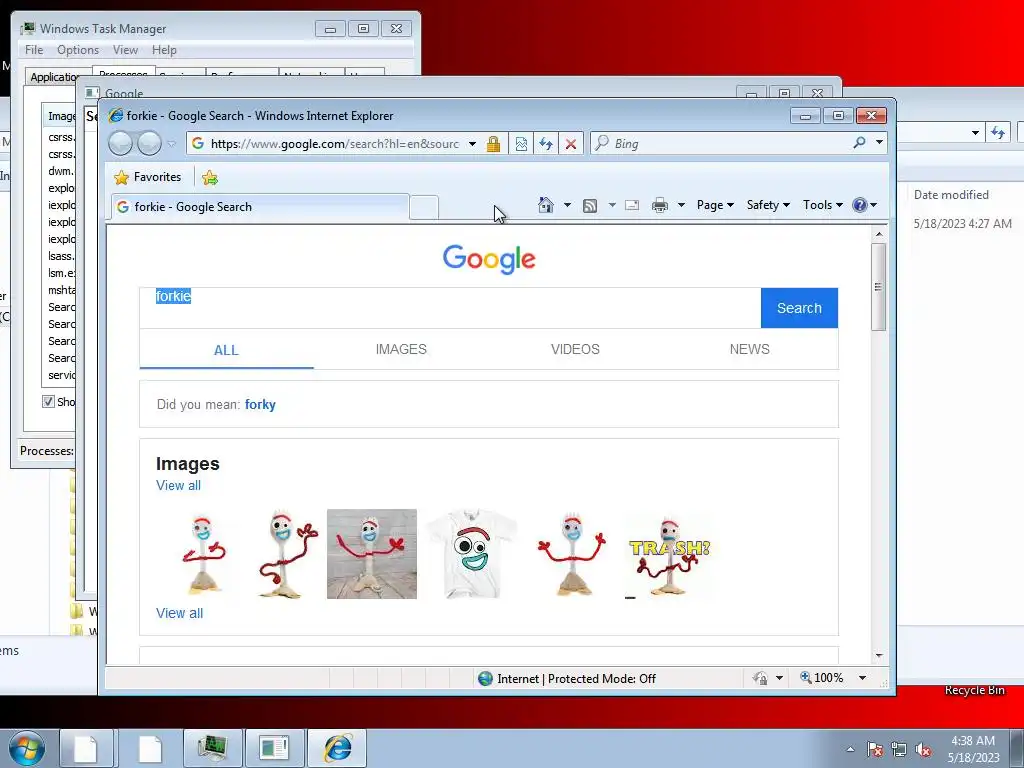Click the security lock icon in address bar
The image size is (1024, 768).
[493, 144]
